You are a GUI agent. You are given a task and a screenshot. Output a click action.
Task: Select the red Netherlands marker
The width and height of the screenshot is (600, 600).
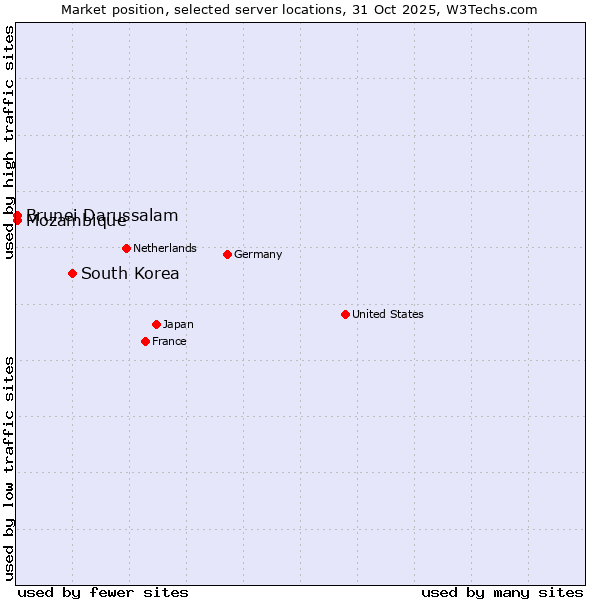click(126, 248)
